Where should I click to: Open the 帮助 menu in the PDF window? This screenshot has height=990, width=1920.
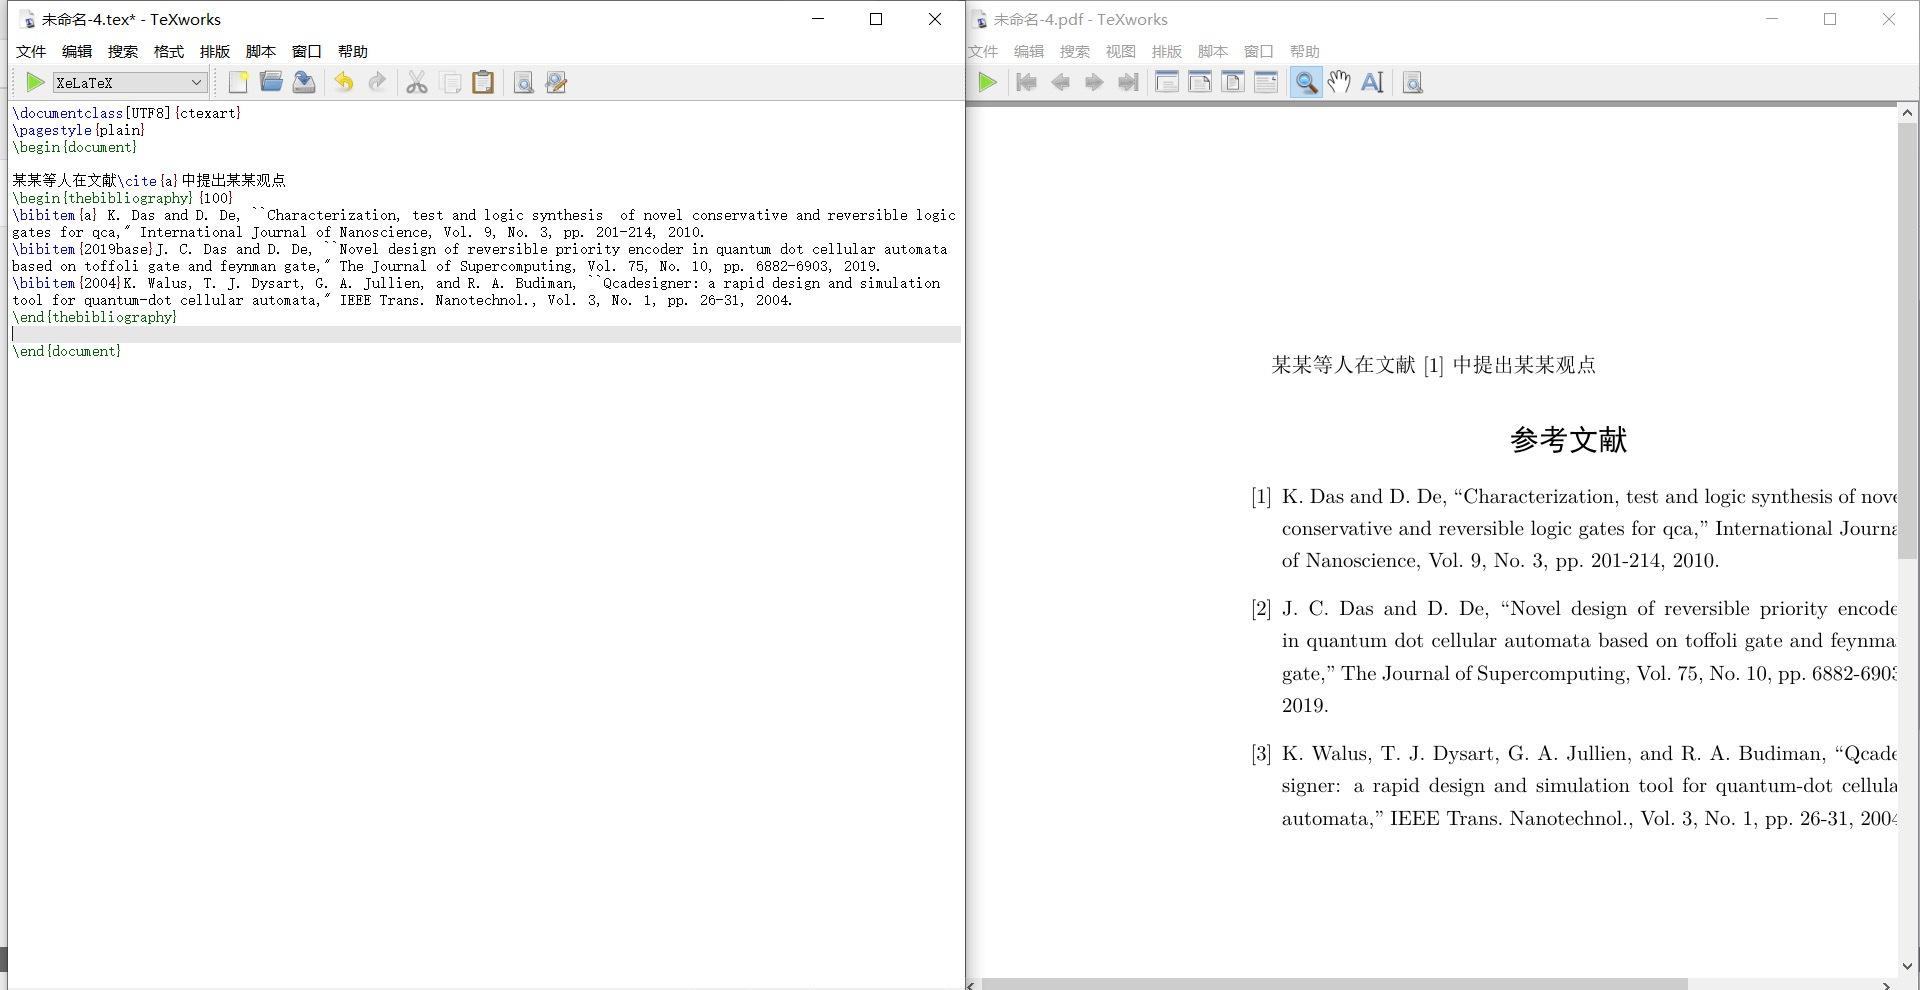tap(1305, 52)
